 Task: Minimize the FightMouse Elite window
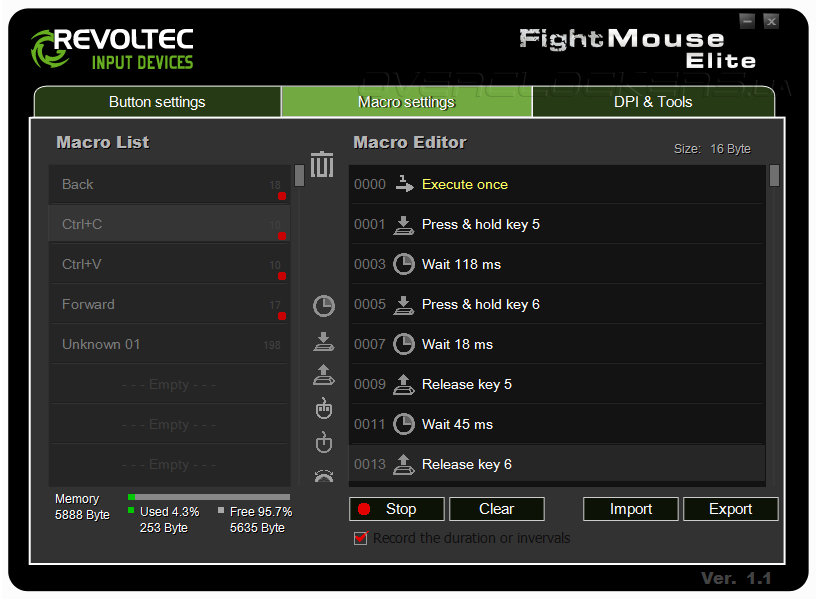(x=747, y=21)
